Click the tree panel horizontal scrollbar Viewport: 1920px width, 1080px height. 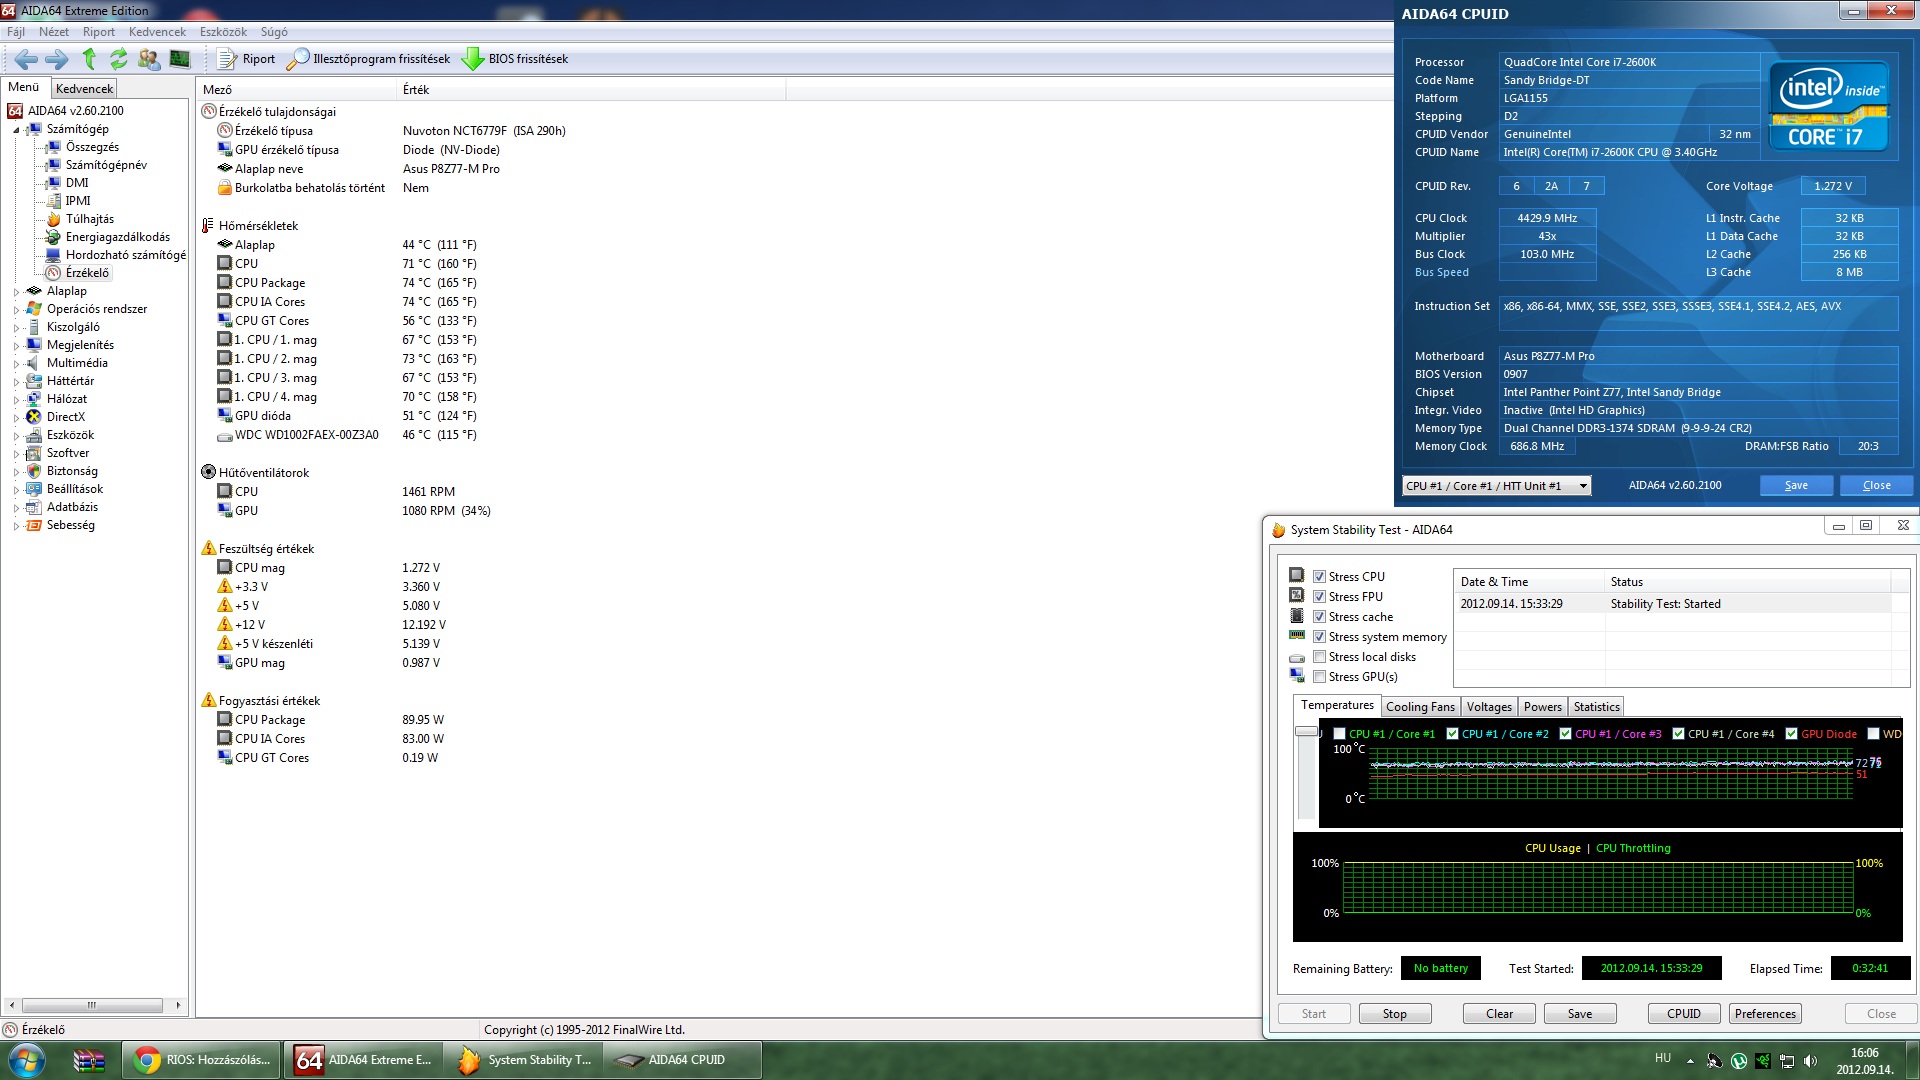click(93, 1005)
